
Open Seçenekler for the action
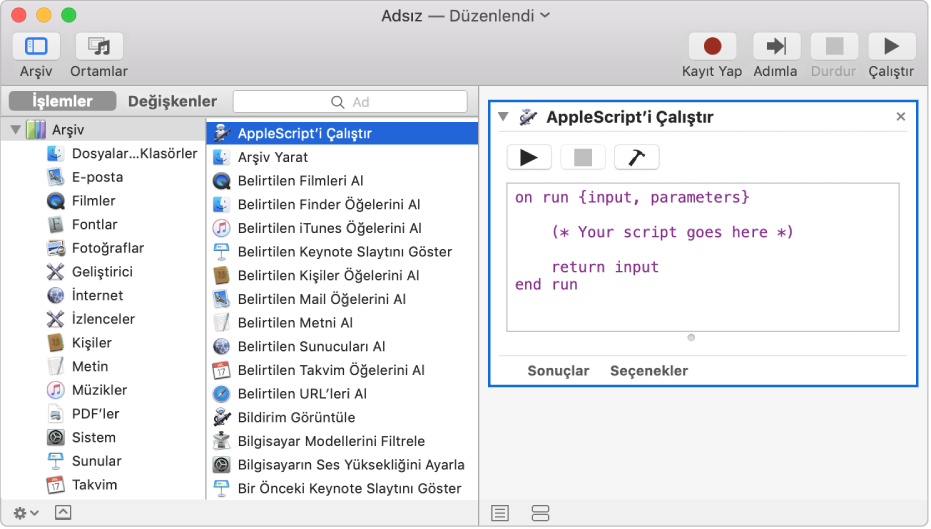[x=649, y=370]
